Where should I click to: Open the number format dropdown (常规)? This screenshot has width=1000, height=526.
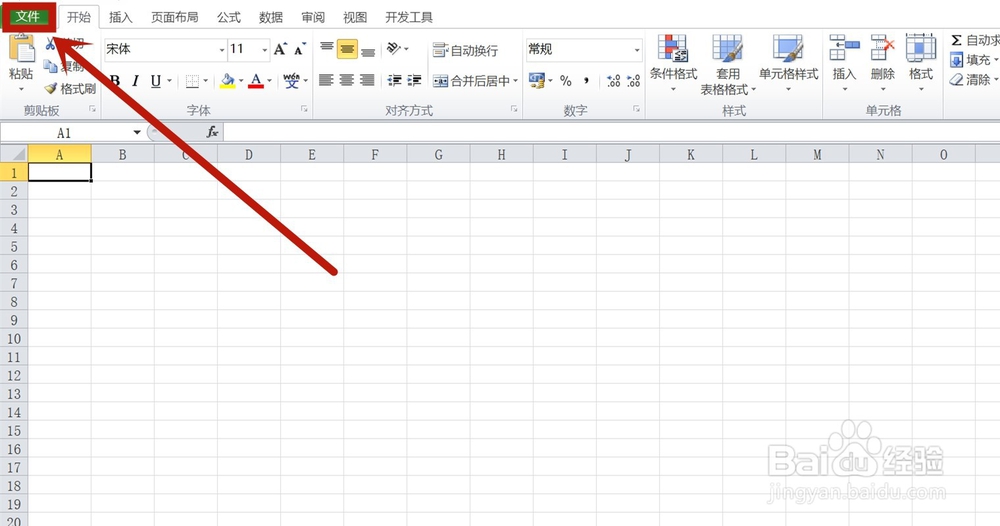[x=636, y=50]
